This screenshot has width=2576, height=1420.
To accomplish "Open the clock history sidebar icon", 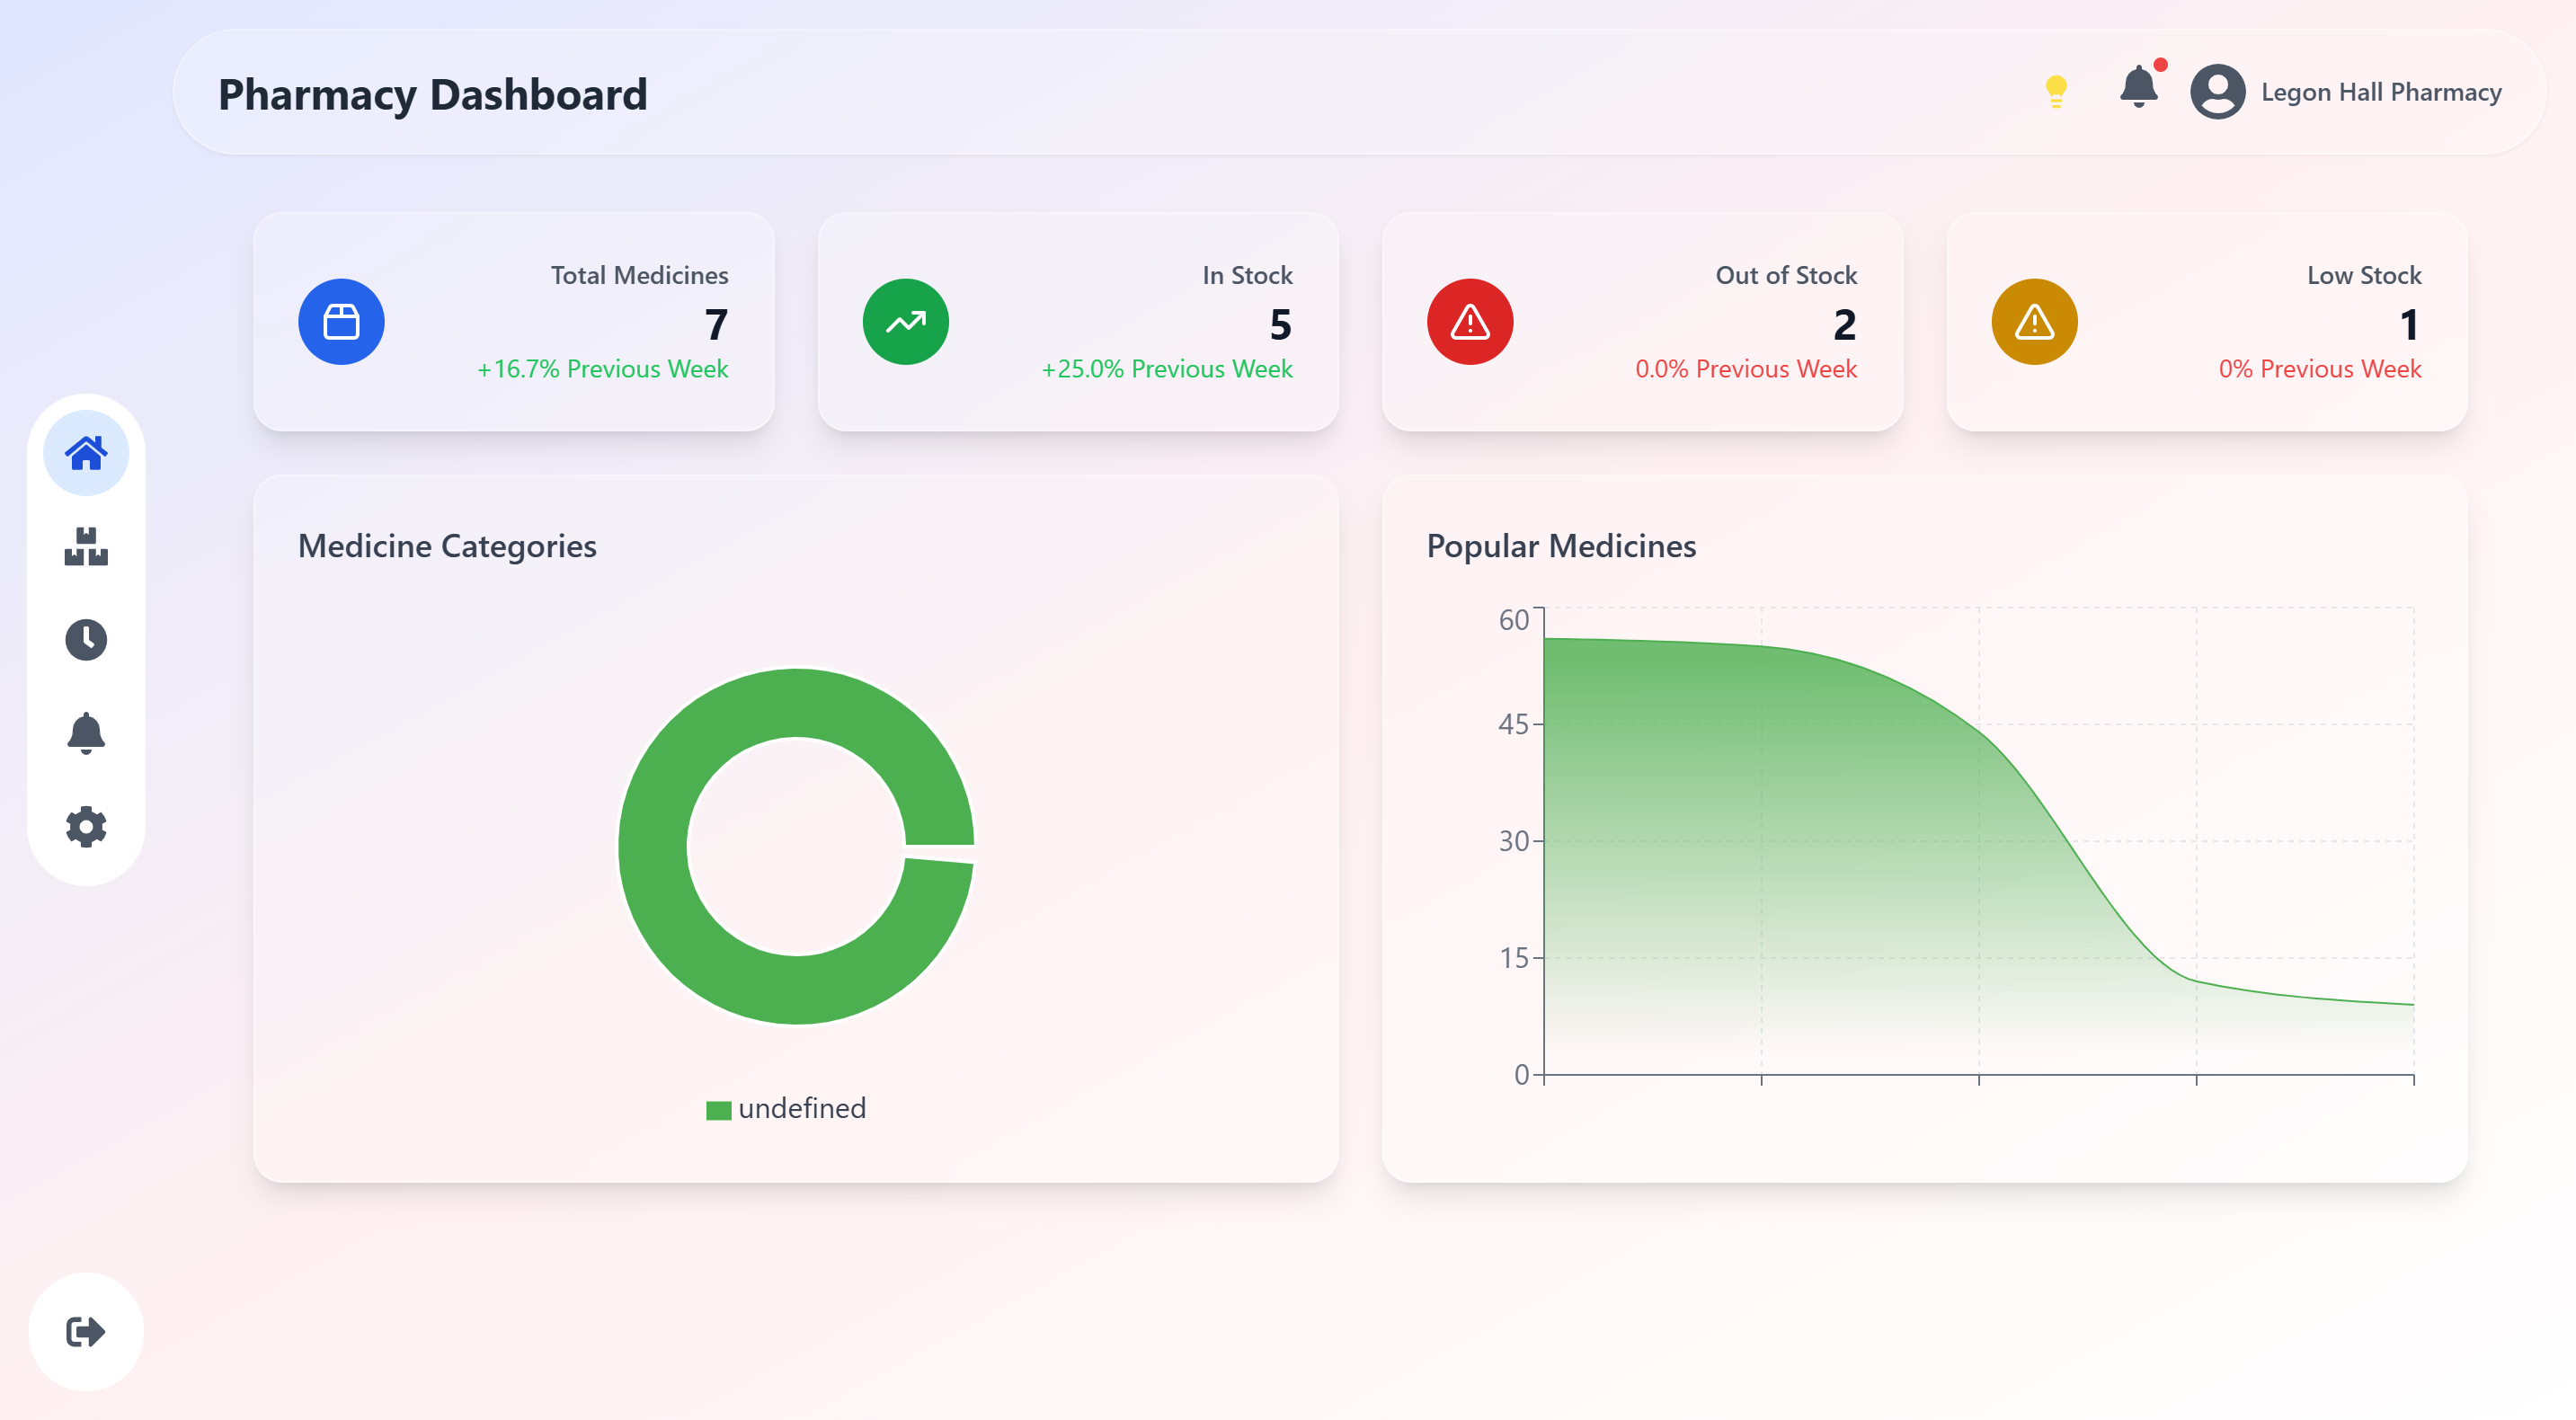I will [x=86, y=640].
